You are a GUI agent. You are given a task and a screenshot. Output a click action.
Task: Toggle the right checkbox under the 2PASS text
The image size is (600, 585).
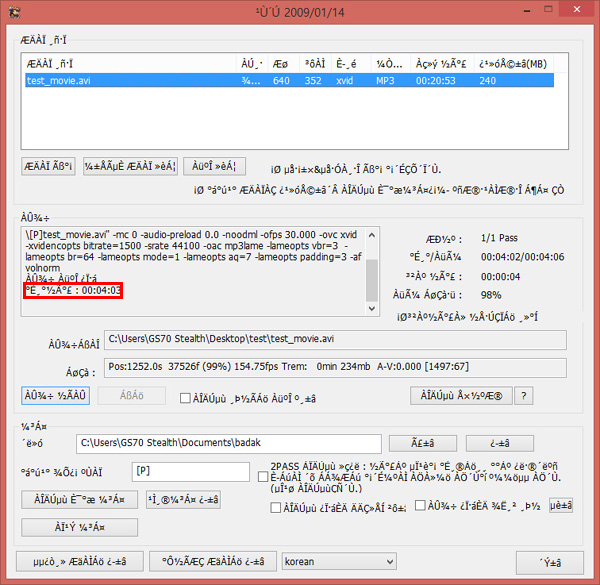pos(420,505)
